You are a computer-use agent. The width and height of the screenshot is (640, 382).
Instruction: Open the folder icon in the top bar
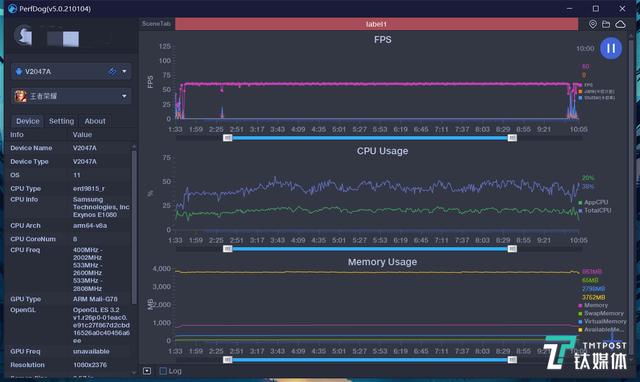tap(606, 24)
